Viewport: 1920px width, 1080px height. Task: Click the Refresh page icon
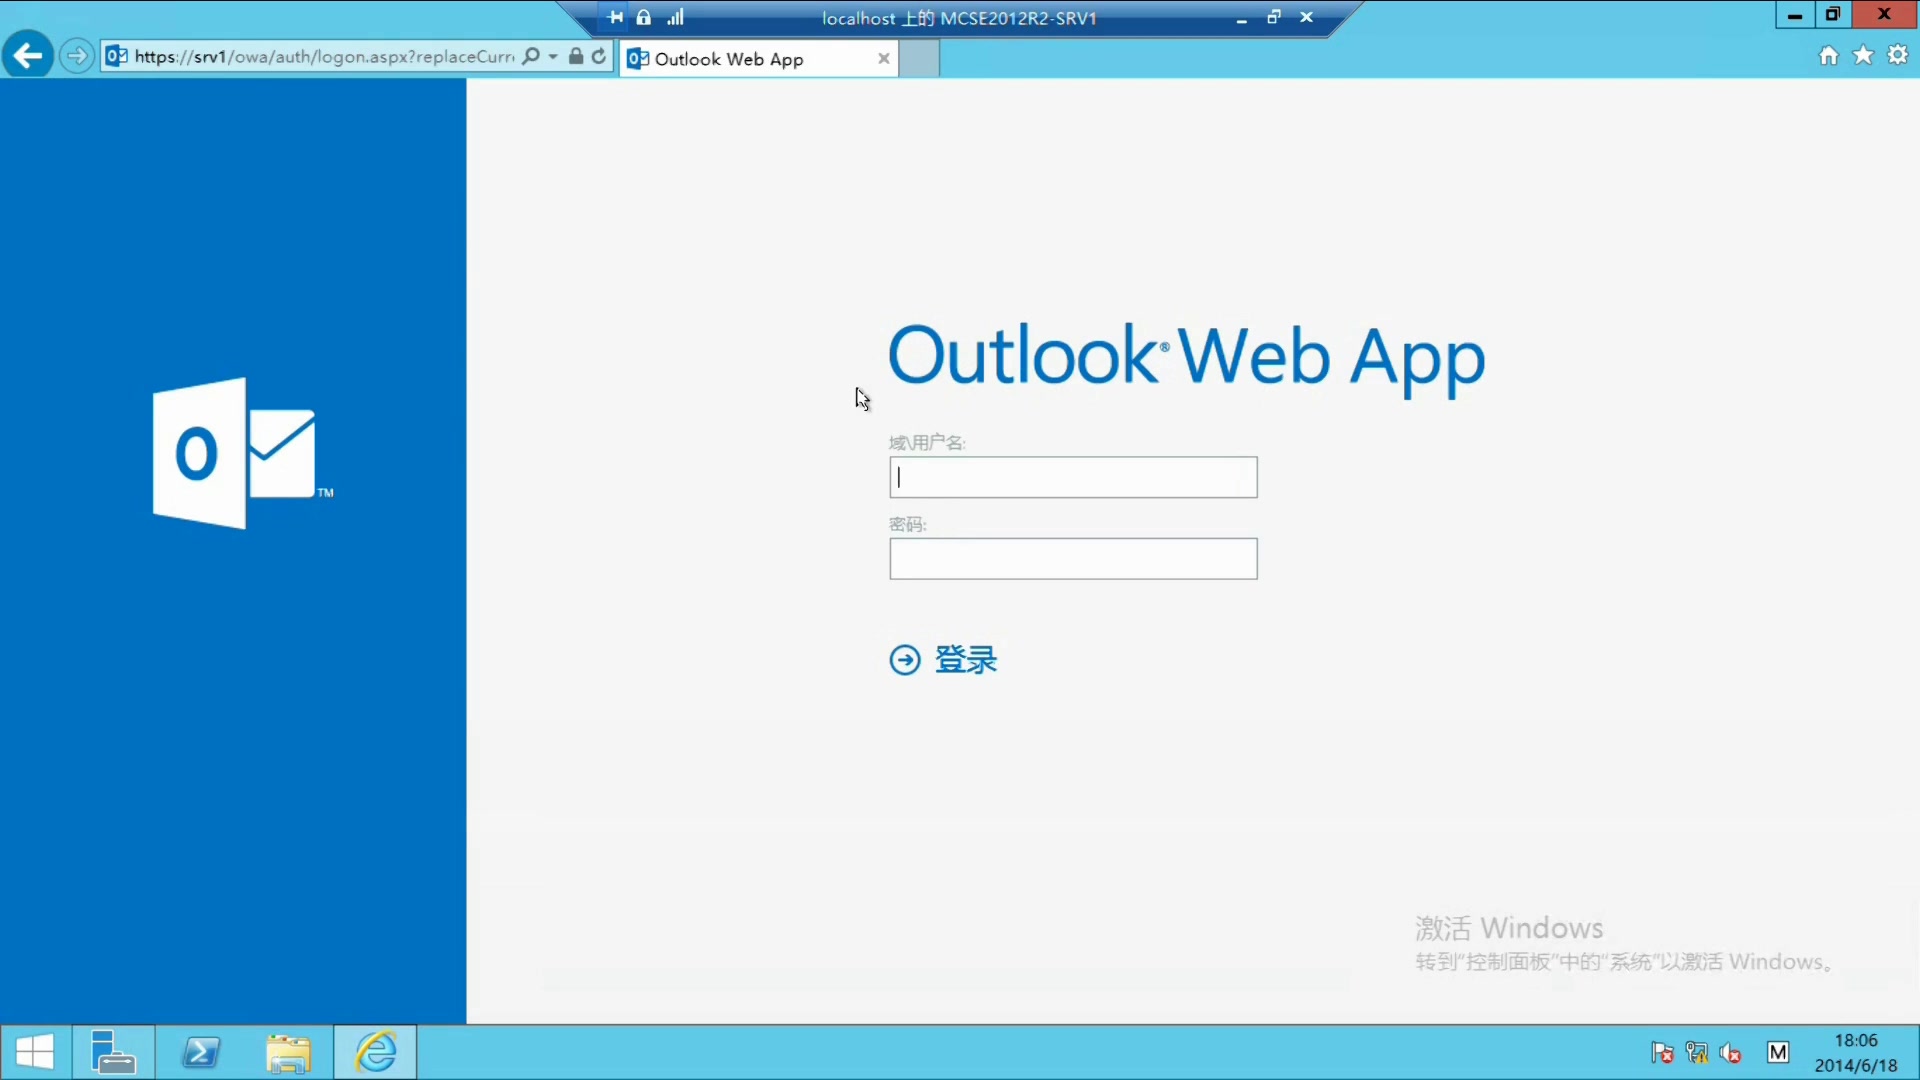tap(599, 56)
